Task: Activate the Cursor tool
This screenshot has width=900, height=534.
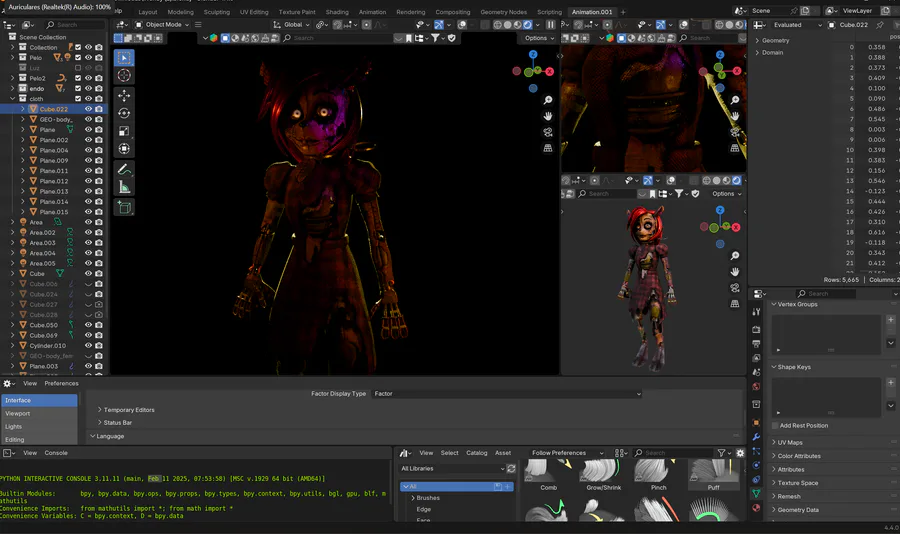Action: point(125,75)
